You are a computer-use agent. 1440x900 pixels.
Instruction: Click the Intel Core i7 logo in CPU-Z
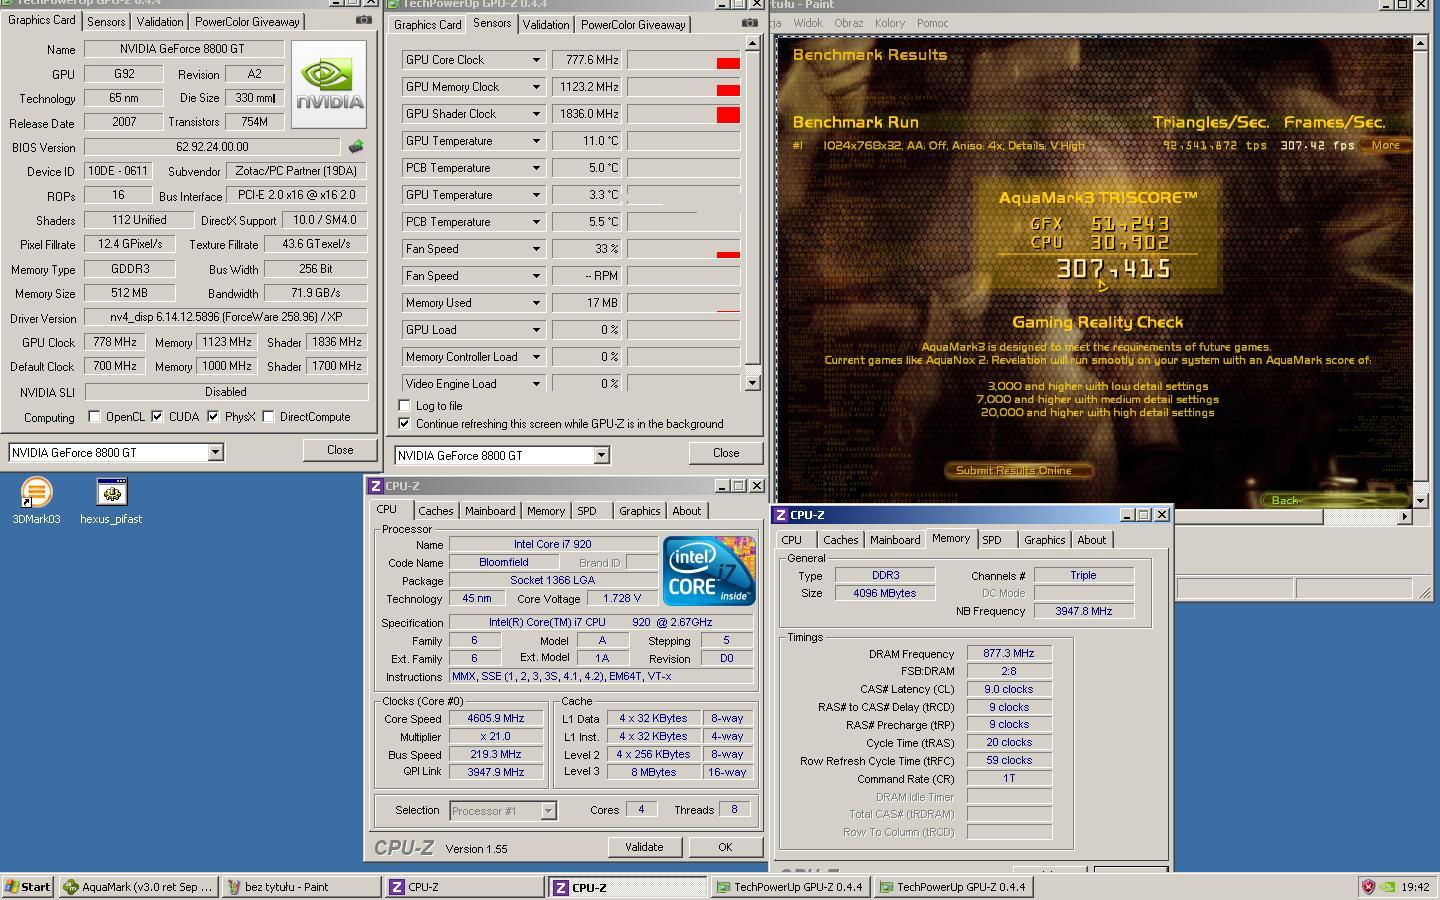(x=709, y=571)
